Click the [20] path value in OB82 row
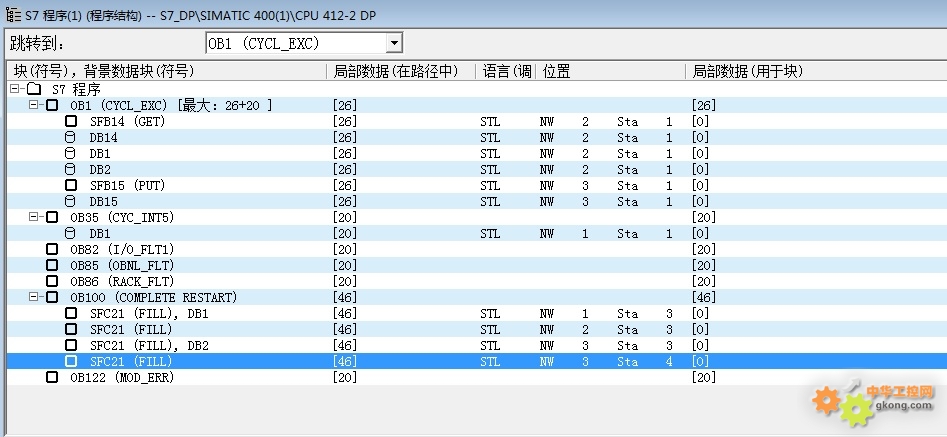The height and width of the screenshot is (437, 947). tap(345, 249)
